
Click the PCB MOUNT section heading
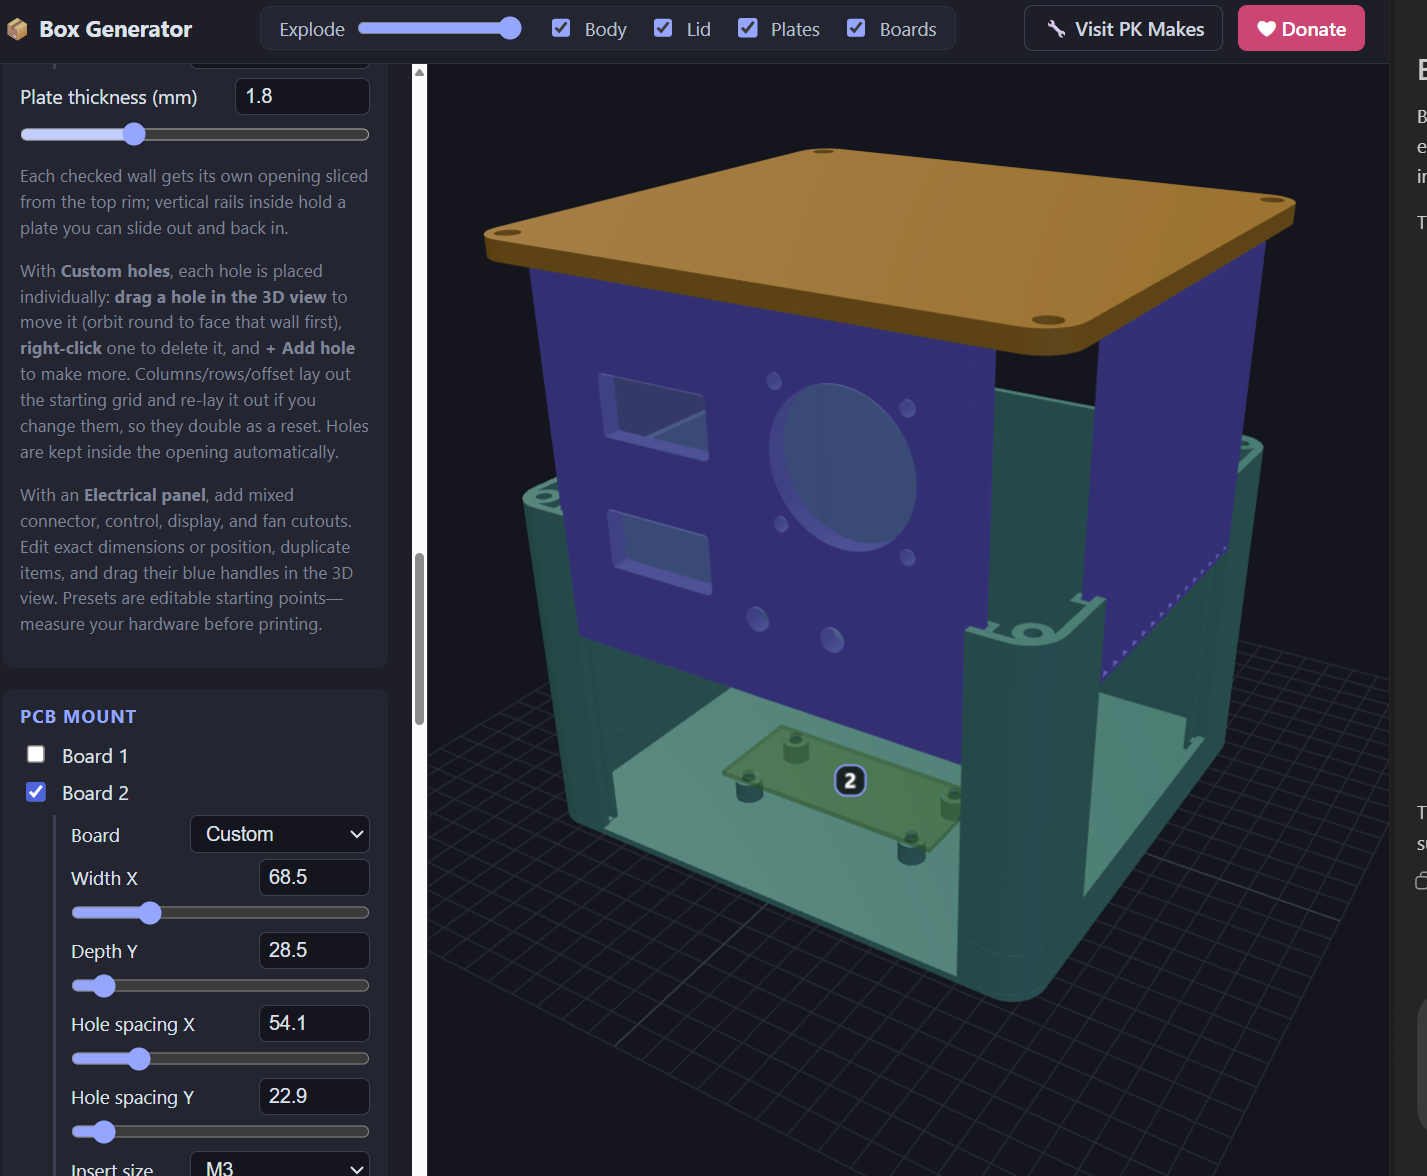pos(78,716)
